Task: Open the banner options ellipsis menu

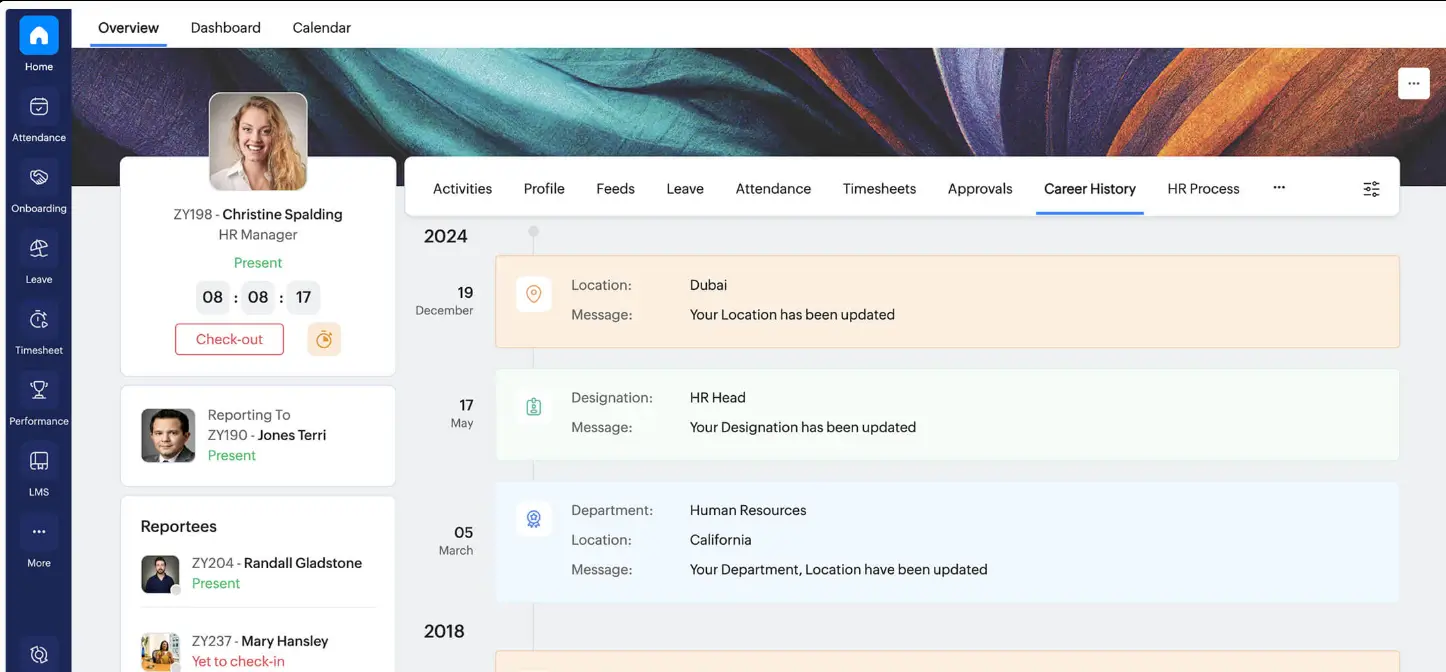Action: [x=1414, y=84]
